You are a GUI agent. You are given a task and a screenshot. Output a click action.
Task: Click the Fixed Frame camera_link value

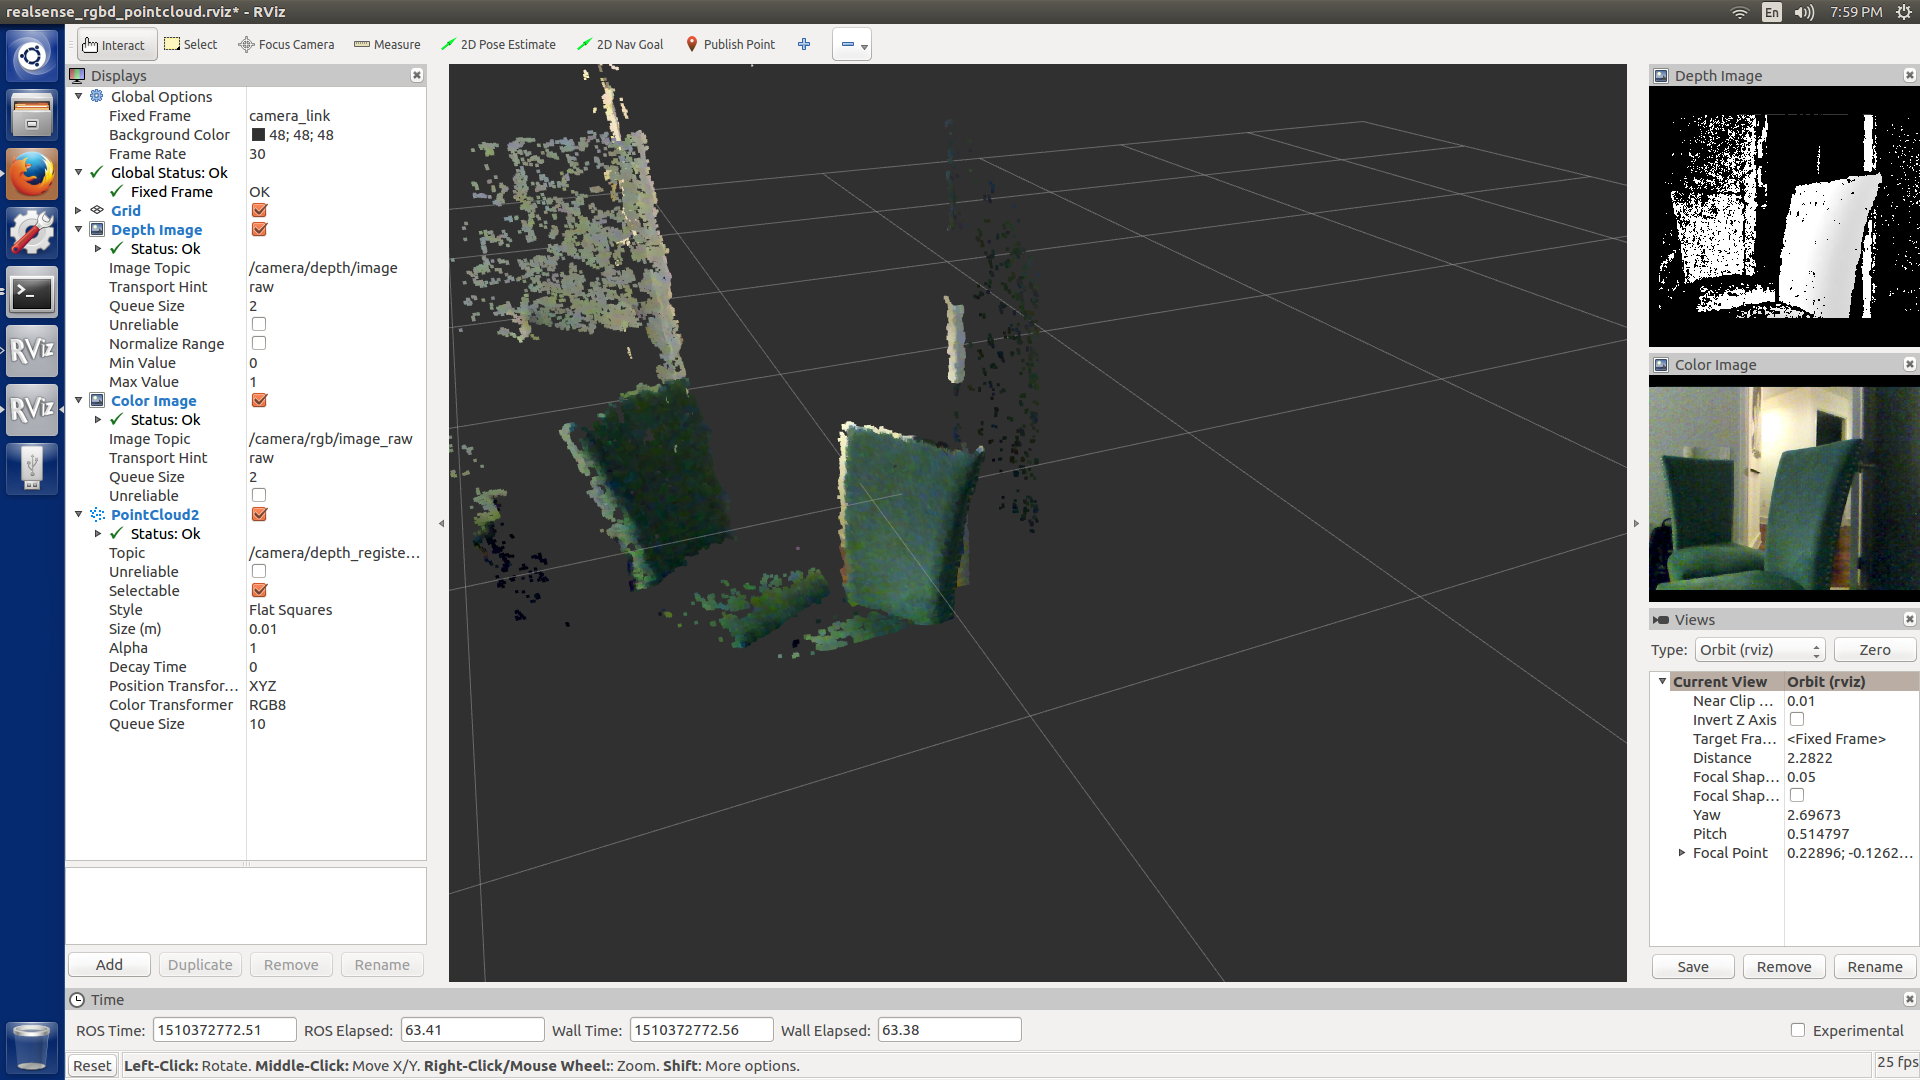pos(290,116)
